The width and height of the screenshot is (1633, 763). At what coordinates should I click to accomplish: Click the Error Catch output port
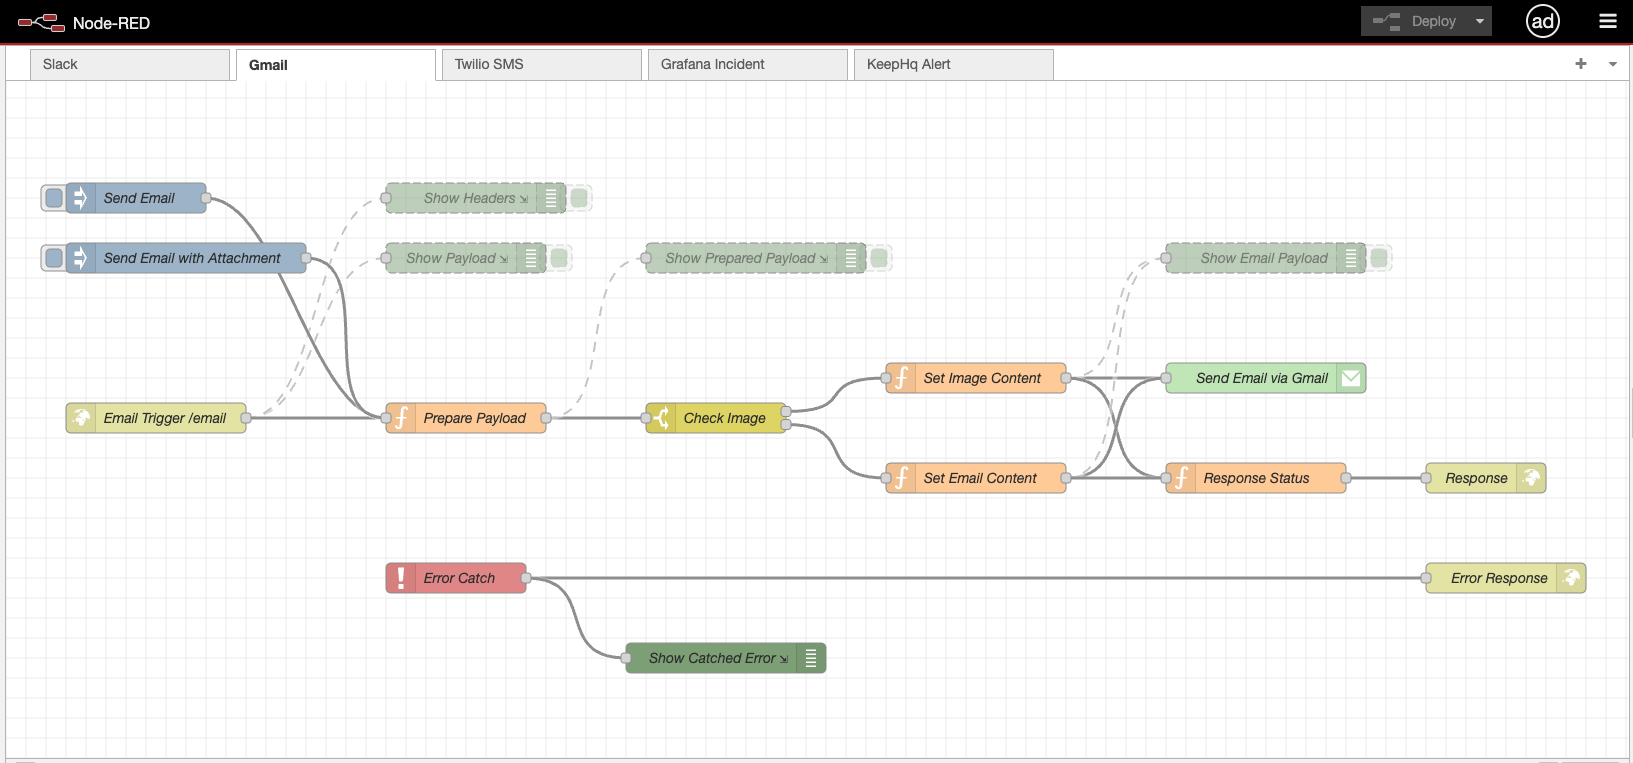526,578
